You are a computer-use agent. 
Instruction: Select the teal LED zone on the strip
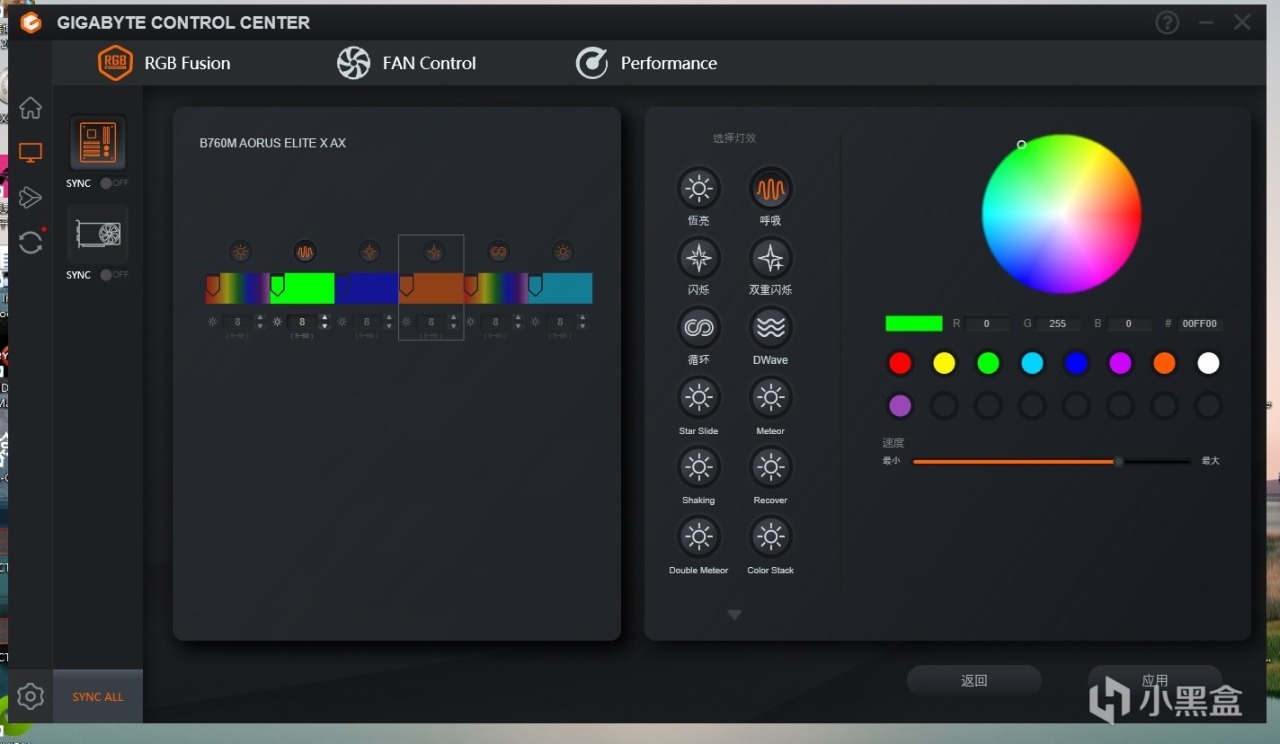pos(560,288)
